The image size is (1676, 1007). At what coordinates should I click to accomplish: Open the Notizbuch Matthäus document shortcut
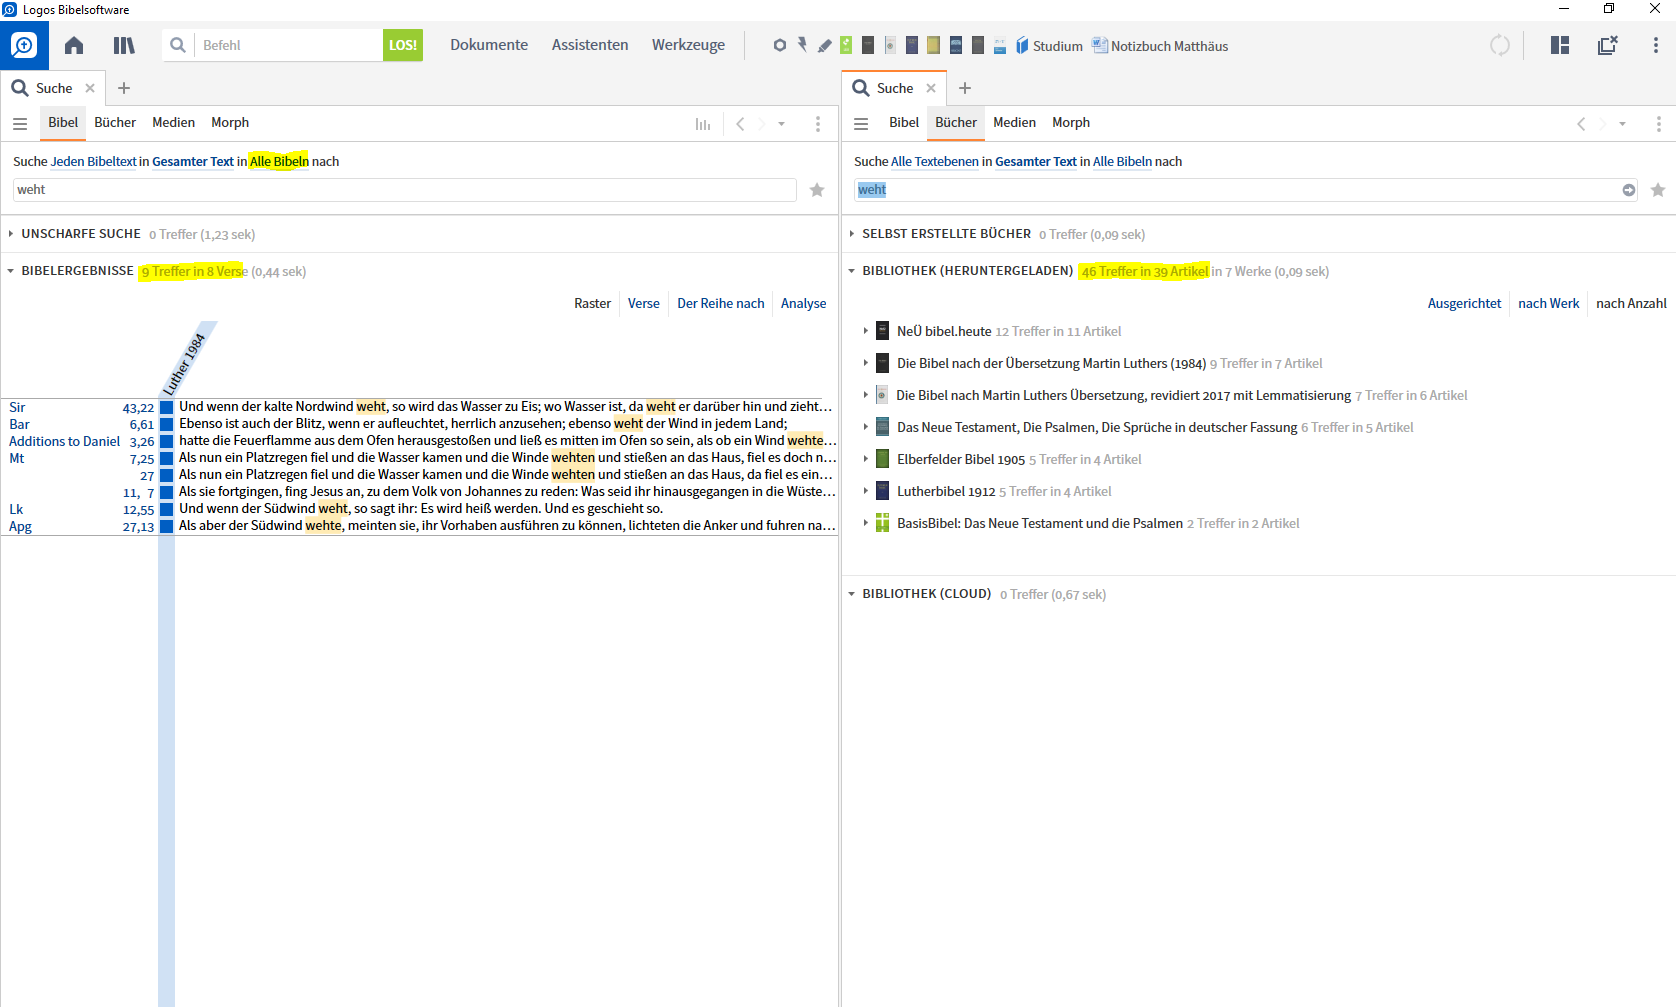(x=1160, y=46)
